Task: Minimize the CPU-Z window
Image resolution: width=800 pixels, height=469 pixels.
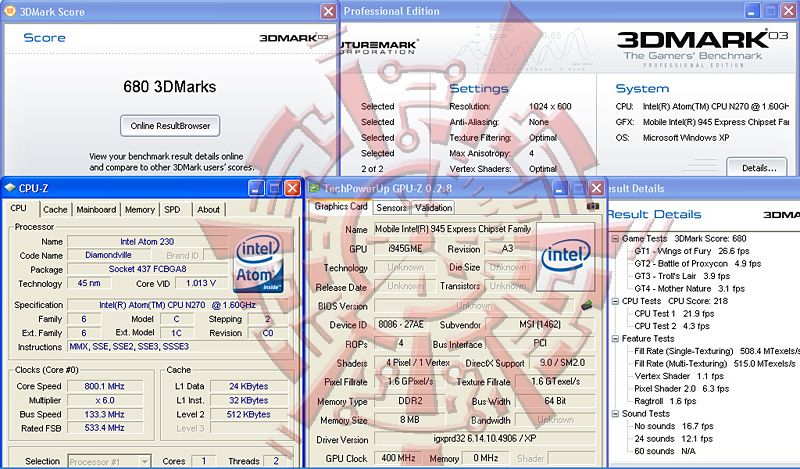Action: click(256, 188)
